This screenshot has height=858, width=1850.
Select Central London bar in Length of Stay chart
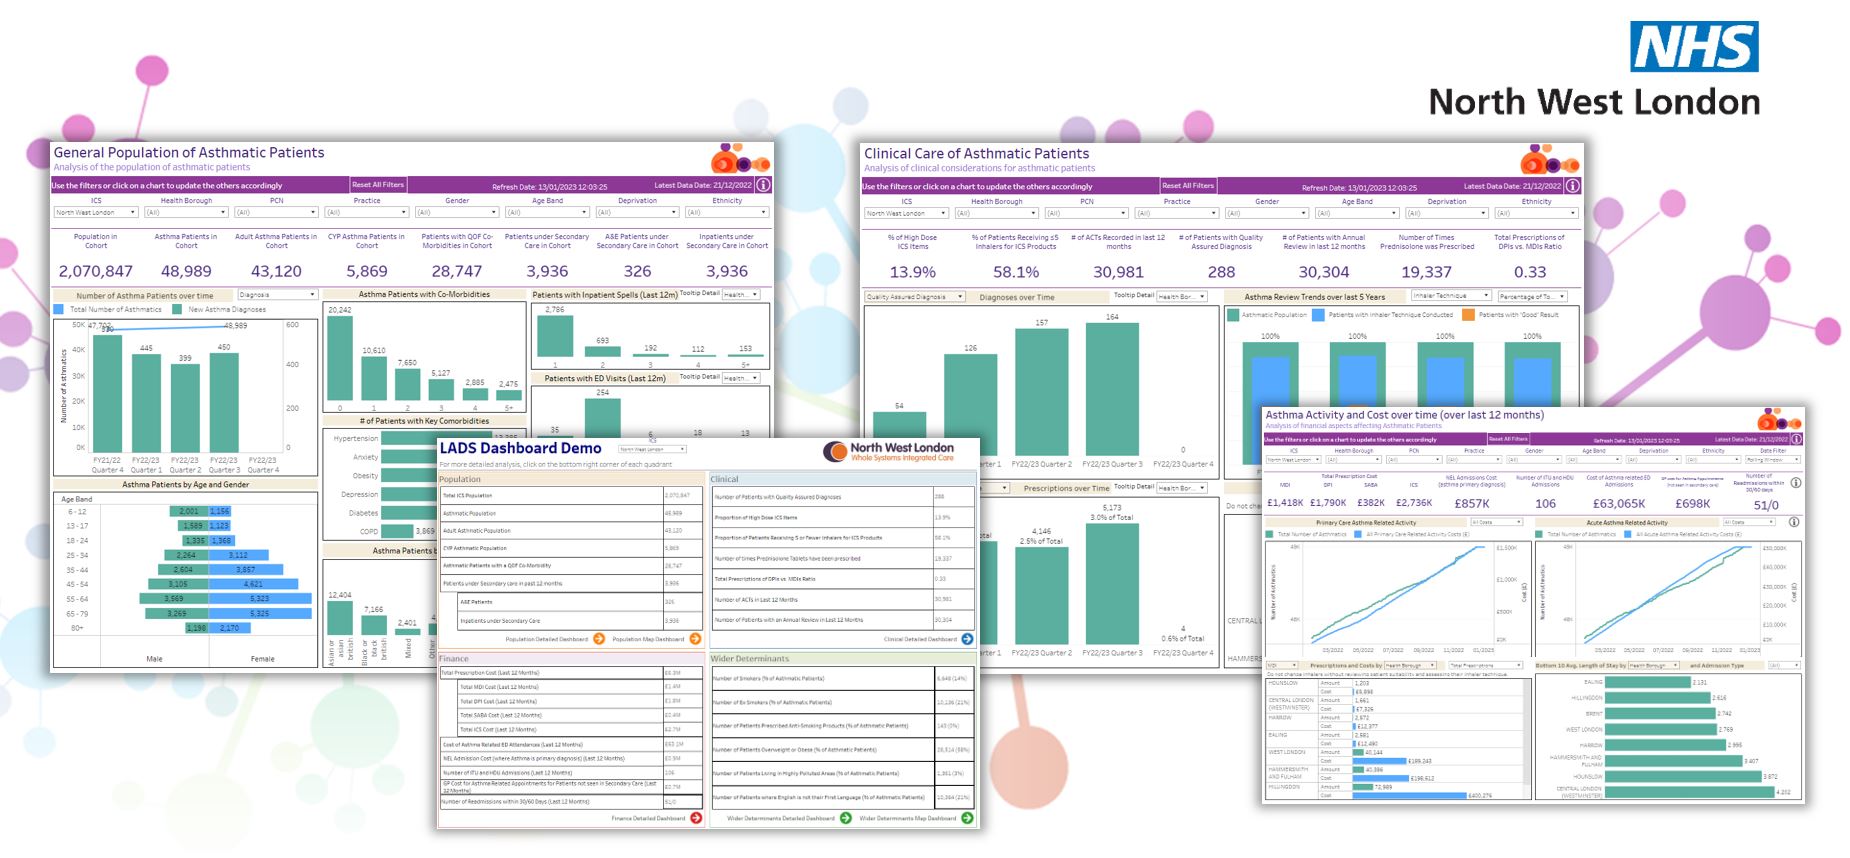[1689, 792]
